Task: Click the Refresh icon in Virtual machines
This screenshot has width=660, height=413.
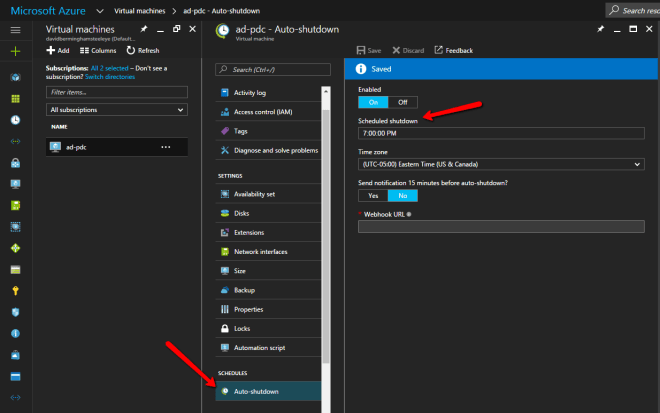Action: click(x=142, y=50)
